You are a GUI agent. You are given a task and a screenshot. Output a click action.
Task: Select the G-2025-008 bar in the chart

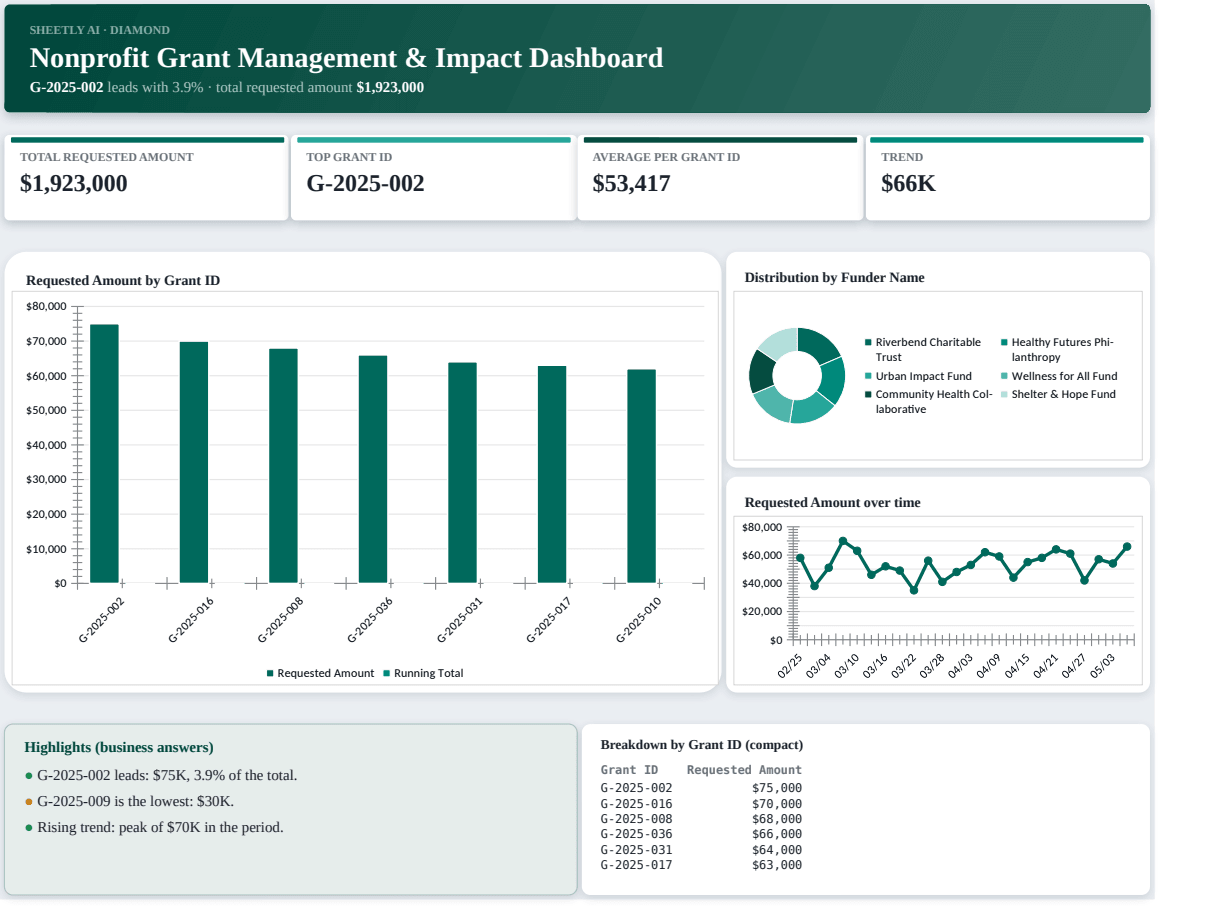pos(283,465)
